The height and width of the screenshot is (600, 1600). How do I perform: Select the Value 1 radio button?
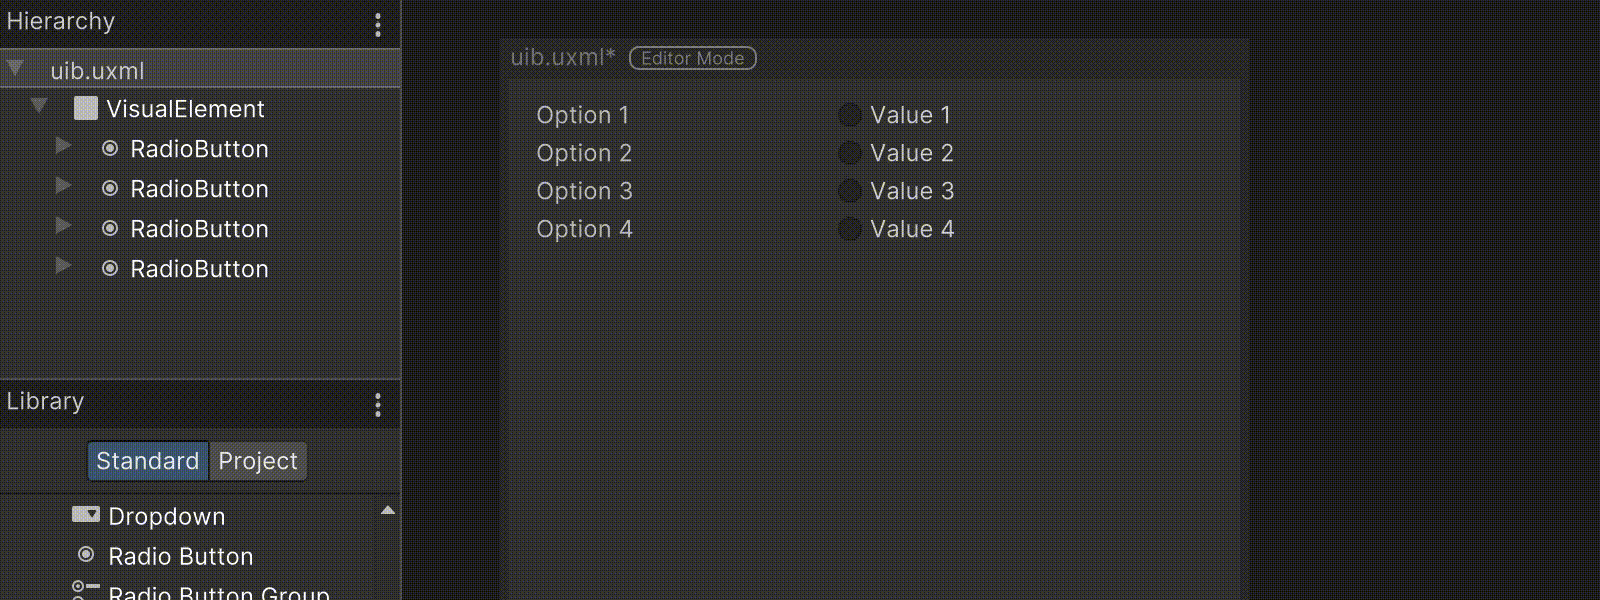pyautogui.click(x=849, y=115)
